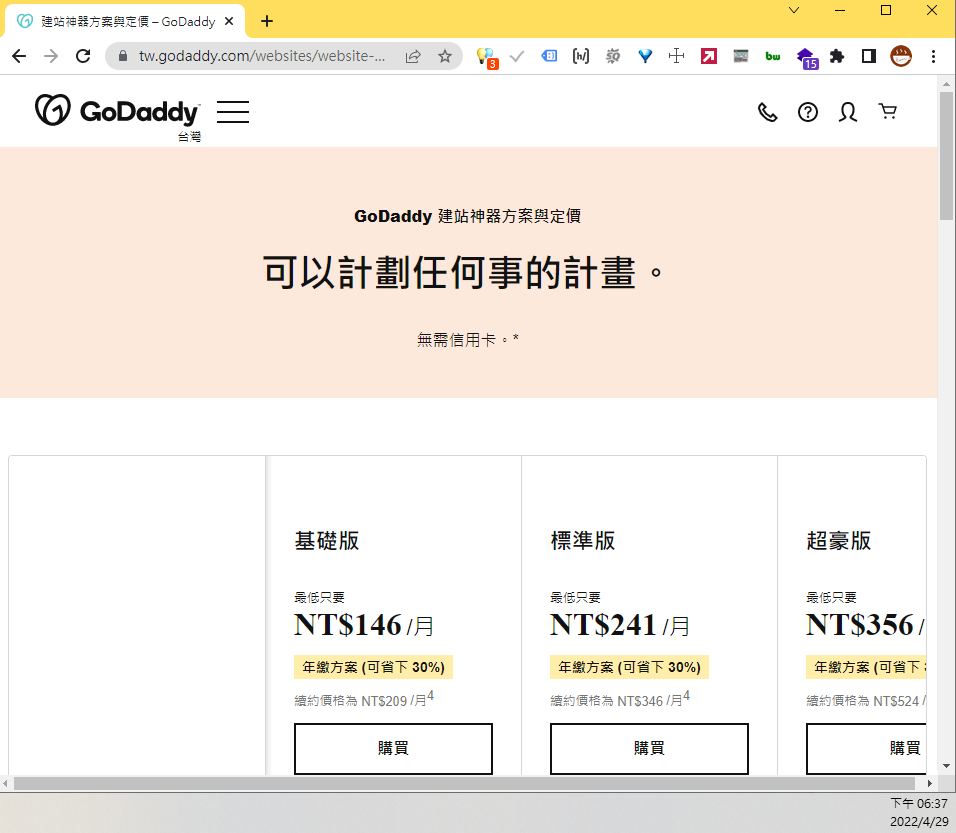
Task: Reload the current page
Action: [x=83, y=56]
